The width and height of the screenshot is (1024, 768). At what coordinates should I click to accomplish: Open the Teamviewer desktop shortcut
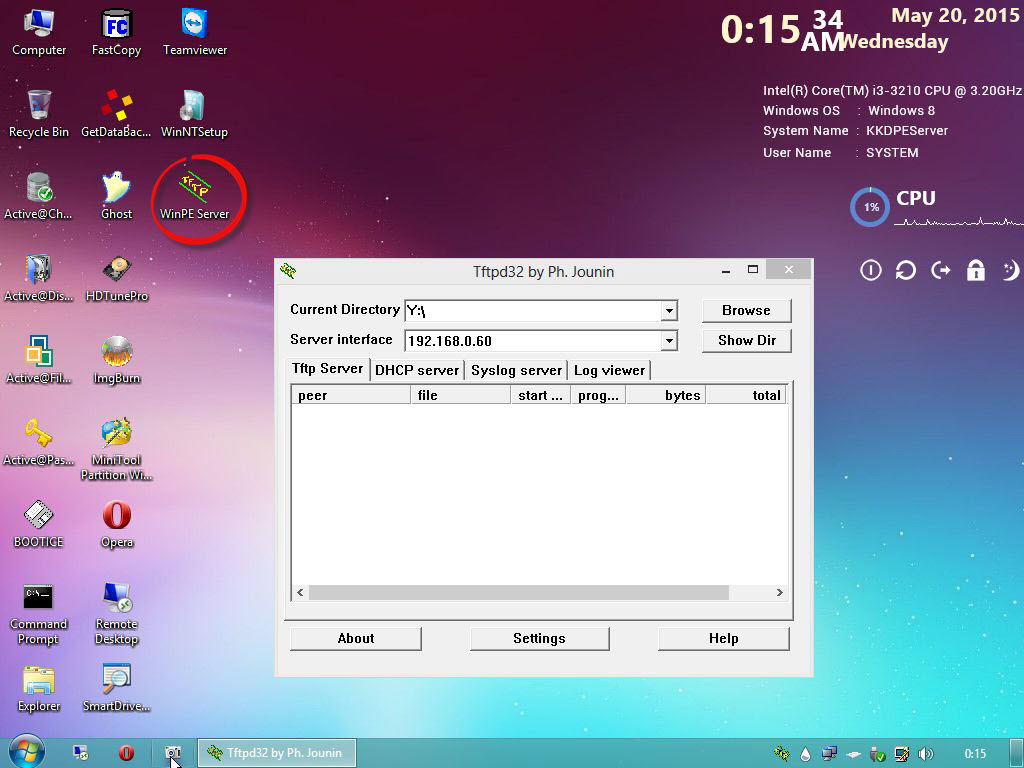[195, 33]
